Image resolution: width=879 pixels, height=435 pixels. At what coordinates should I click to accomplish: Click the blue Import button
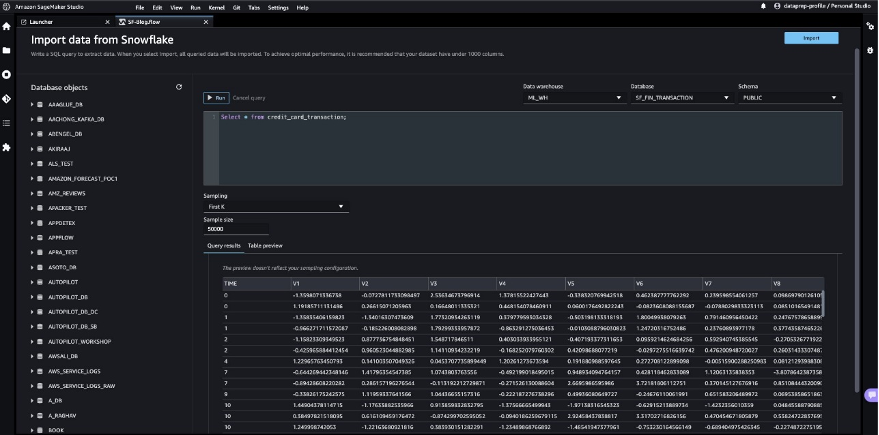[811, 38]
